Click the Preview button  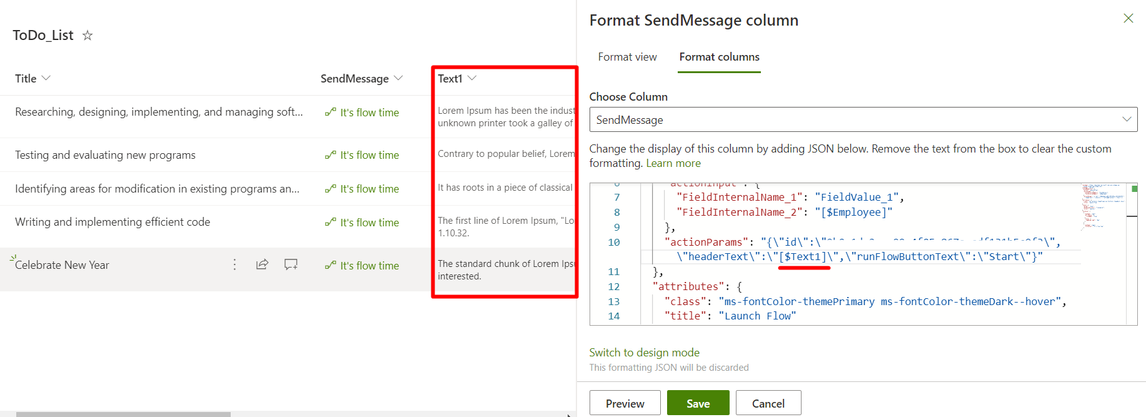click(624, 403)
